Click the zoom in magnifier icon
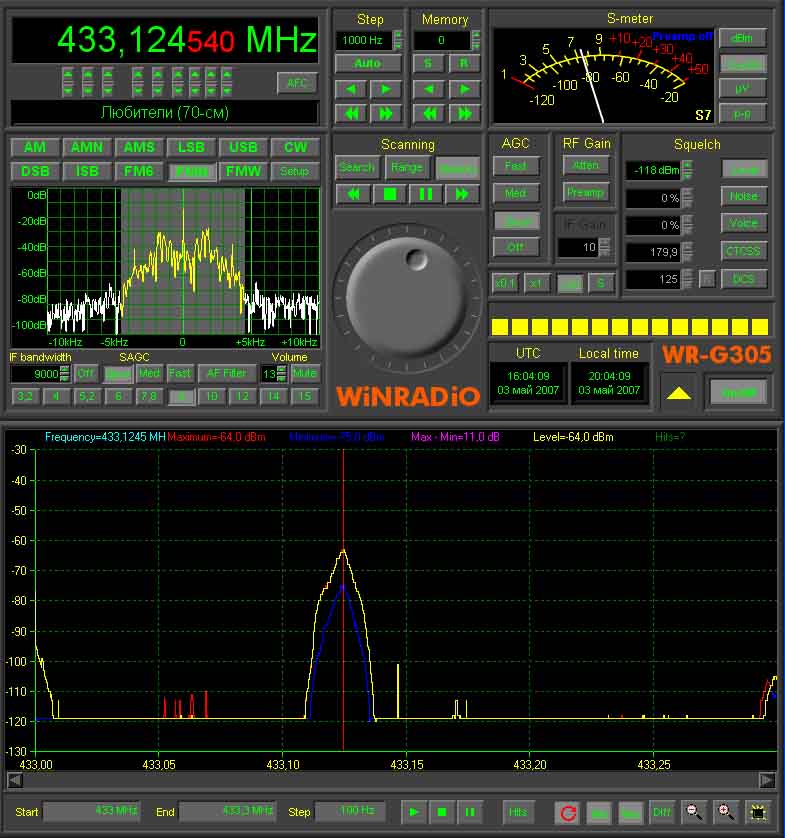This screenshot has width=785, height=838. pos(726,812)
